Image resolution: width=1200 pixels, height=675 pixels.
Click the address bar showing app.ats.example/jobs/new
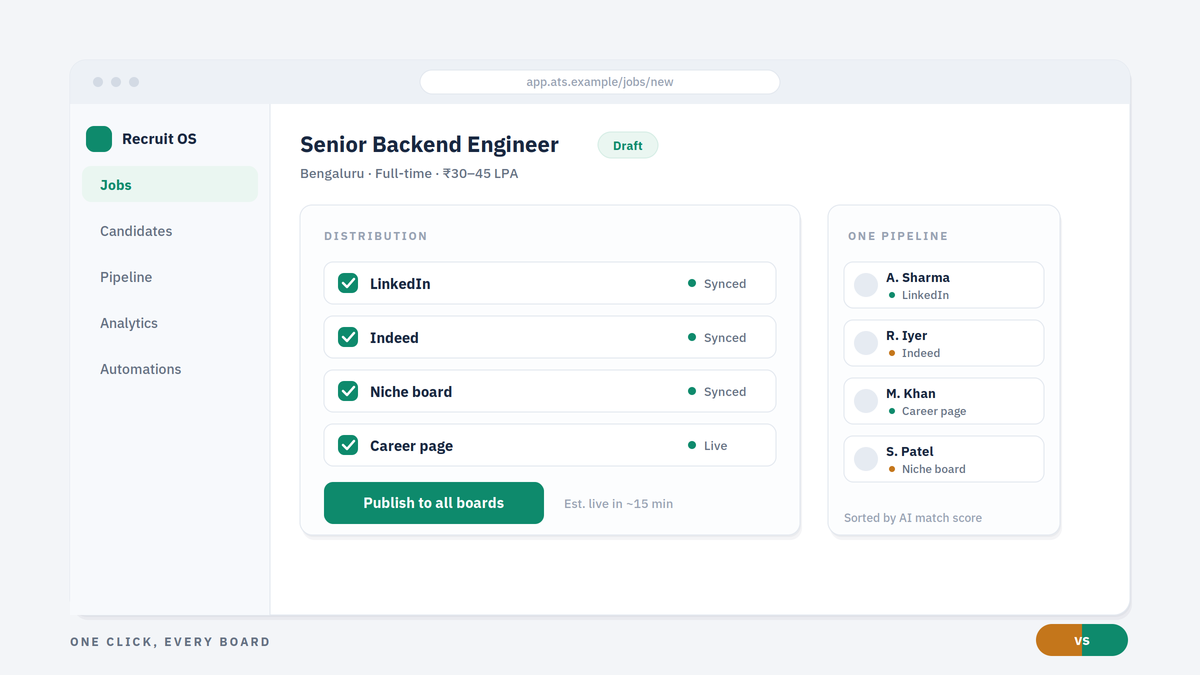600,82
